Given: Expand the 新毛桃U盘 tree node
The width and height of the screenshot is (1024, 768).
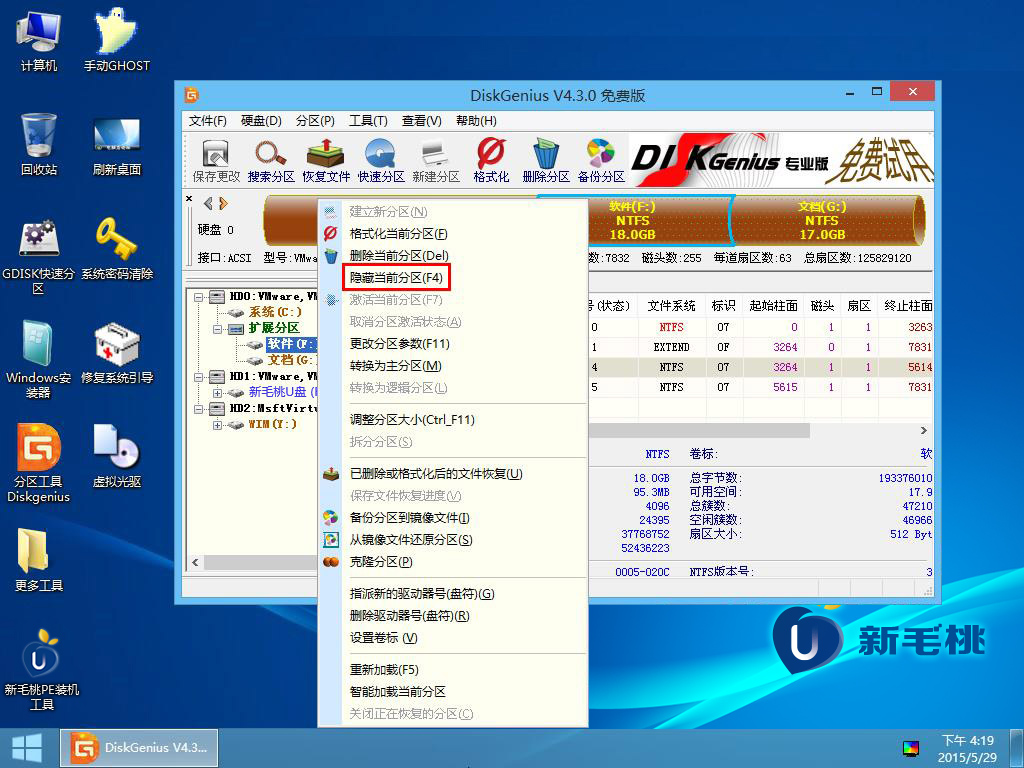Looking at the screenshot, I should tap(217, 392).
